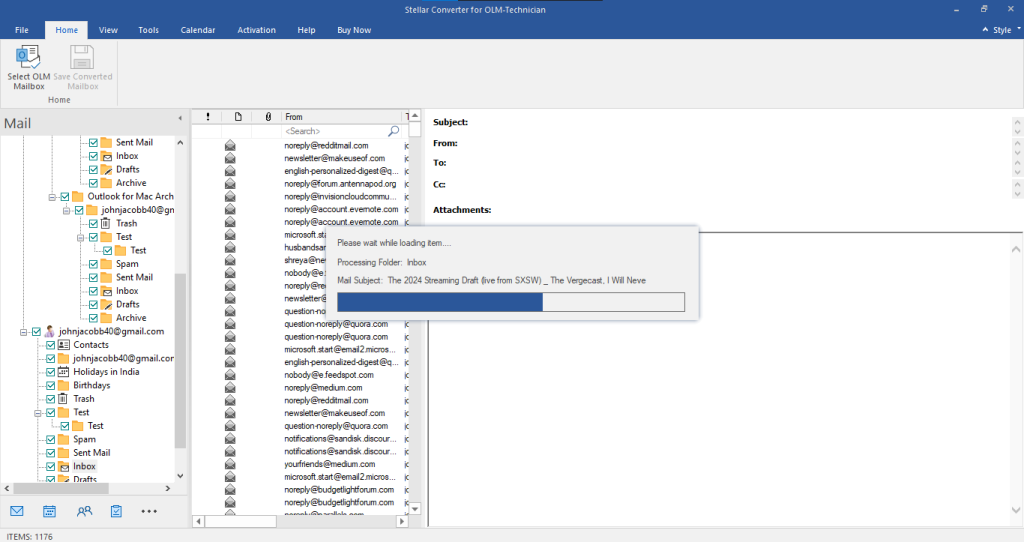Click search magnifier icon in From column
The image size is (1024, 542).
[393, 131]
